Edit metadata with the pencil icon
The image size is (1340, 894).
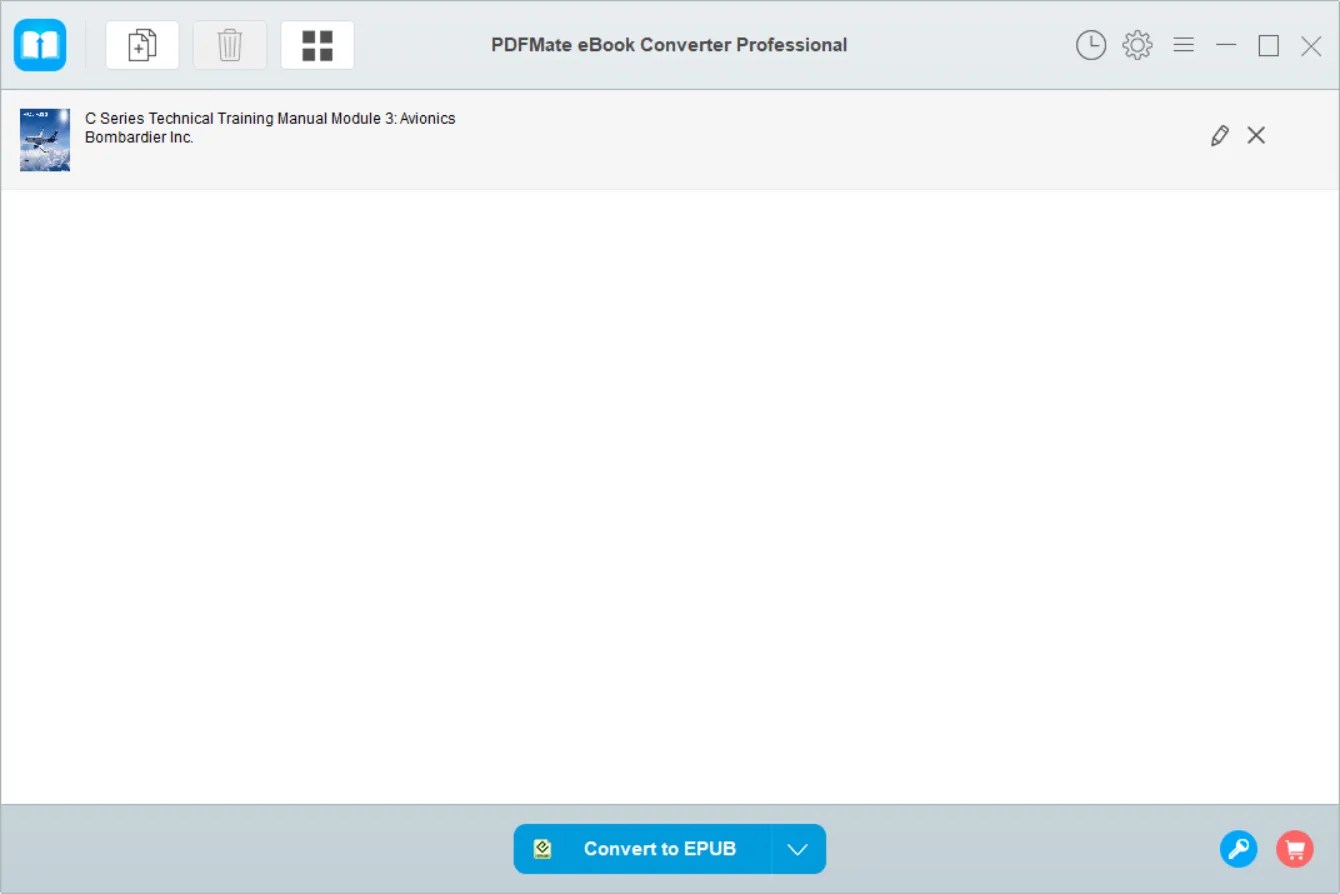point(1219,134)
